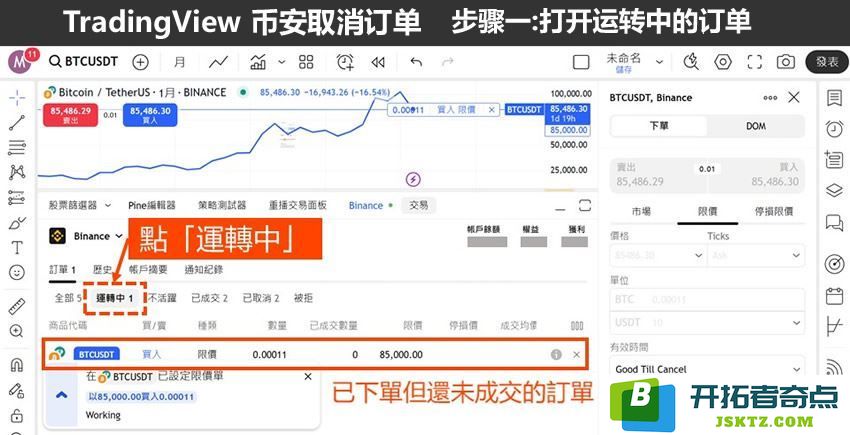Close the 已設定限價單 notification
The height and width of the screenshot is (435, 850).
pyautogui.click(x=307, y=376)
